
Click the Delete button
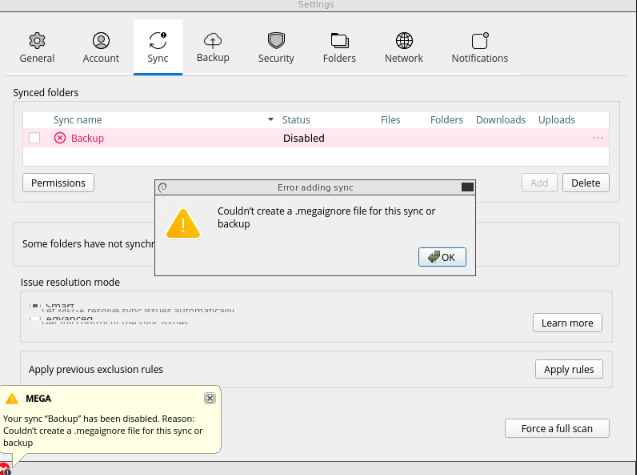click(x=586, y=183)
